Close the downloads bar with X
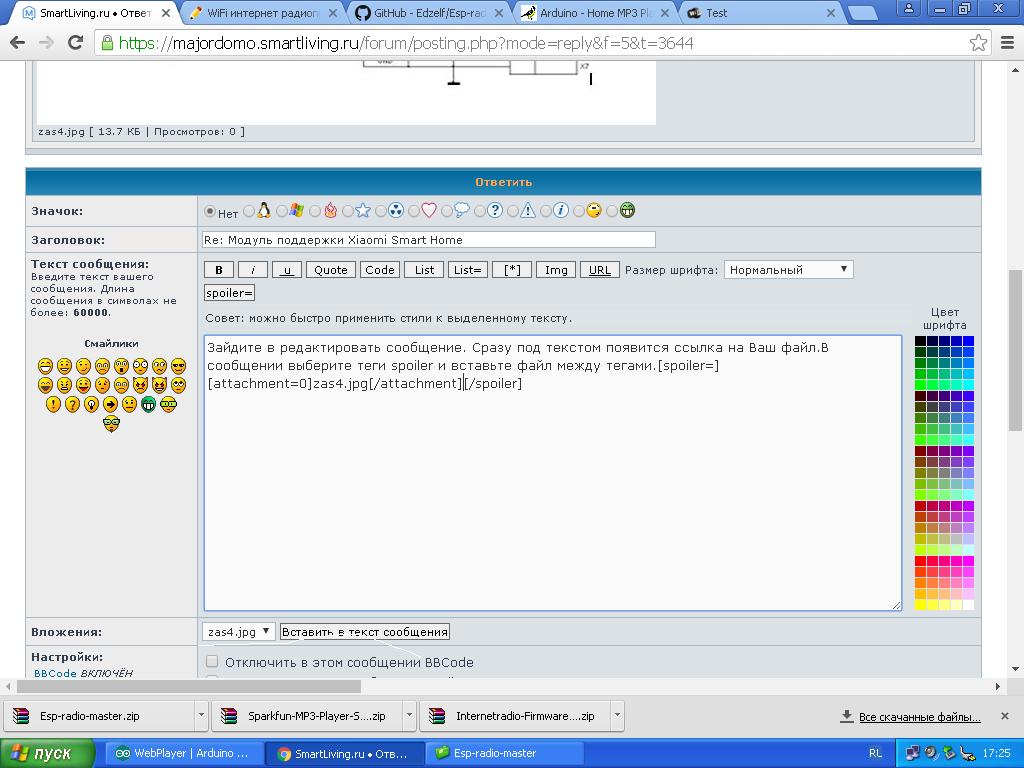The width and height of the screenshot is (1024, 768). [1005, 716]
